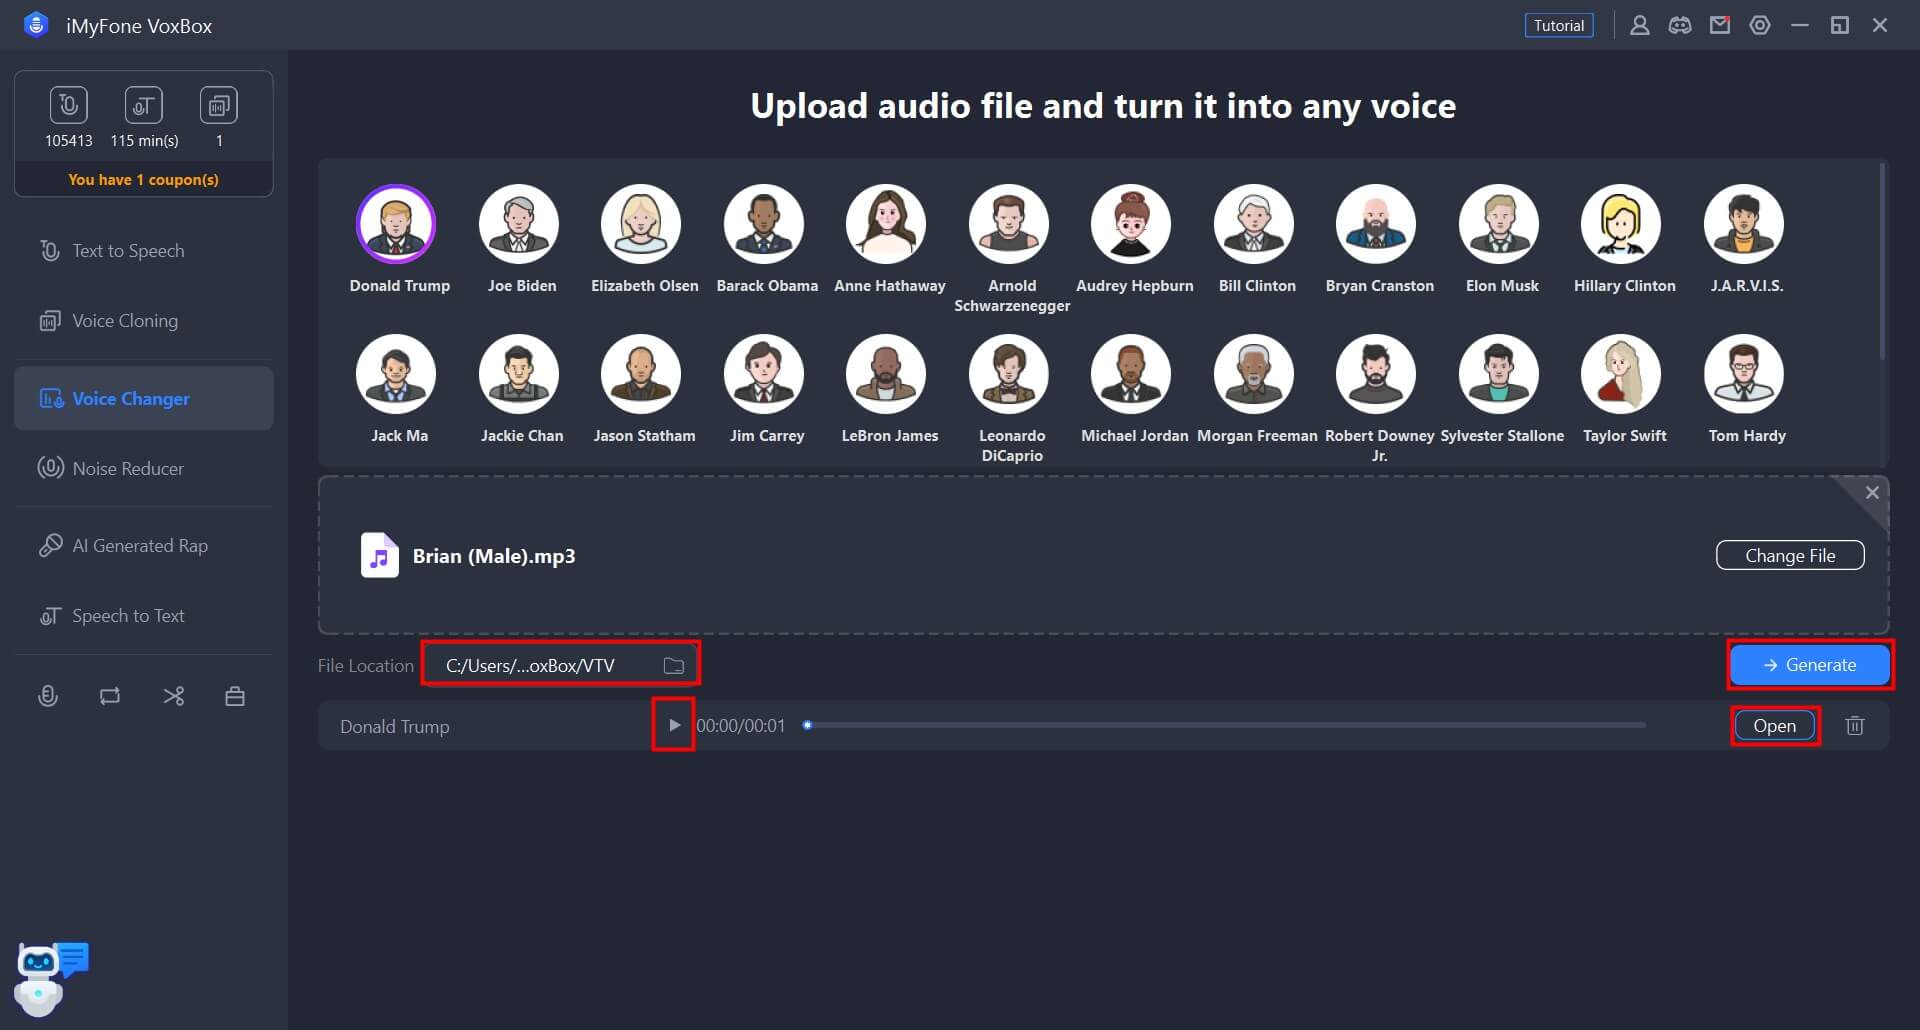
Task: Select the Donald Trump voice avatar
Action: click(x=396, y=224)
